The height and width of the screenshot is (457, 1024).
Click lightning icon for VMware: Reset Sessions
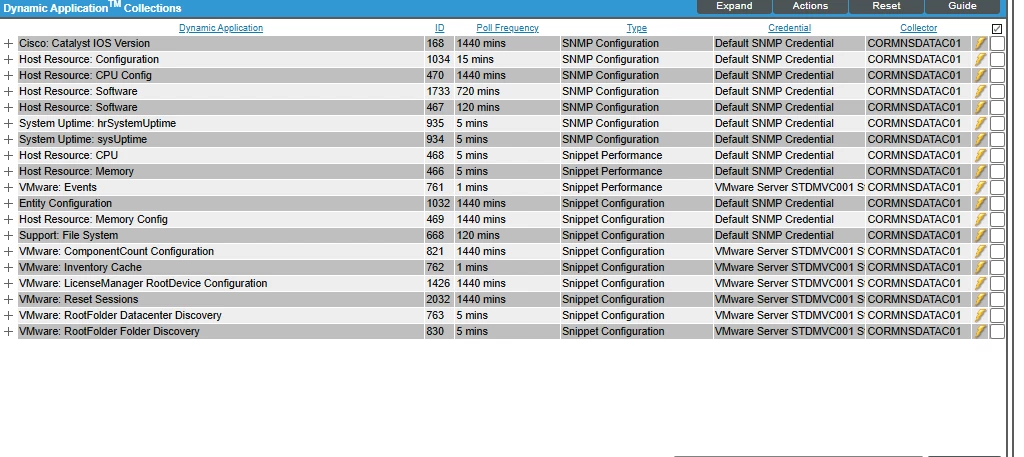[980, 300]
